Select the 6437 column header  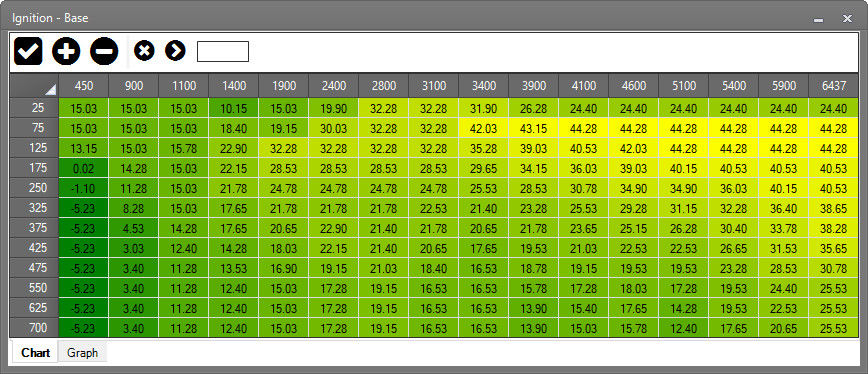coord(834,86)
